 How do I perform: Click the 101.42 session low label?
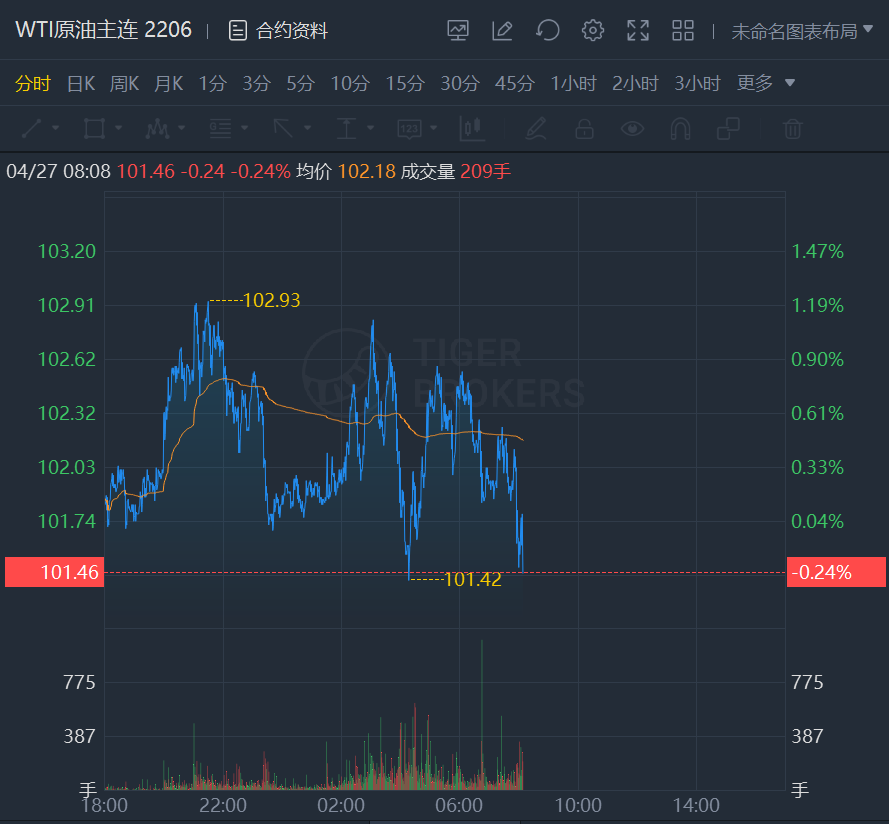[473, 580]
